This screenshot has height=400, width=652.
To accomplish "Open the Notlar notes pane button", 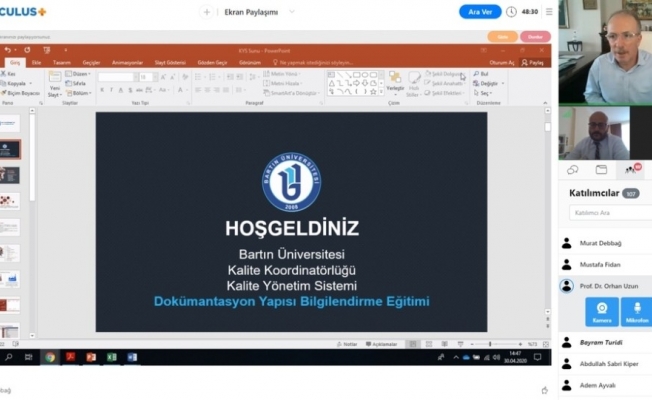I will pos(347,343).
